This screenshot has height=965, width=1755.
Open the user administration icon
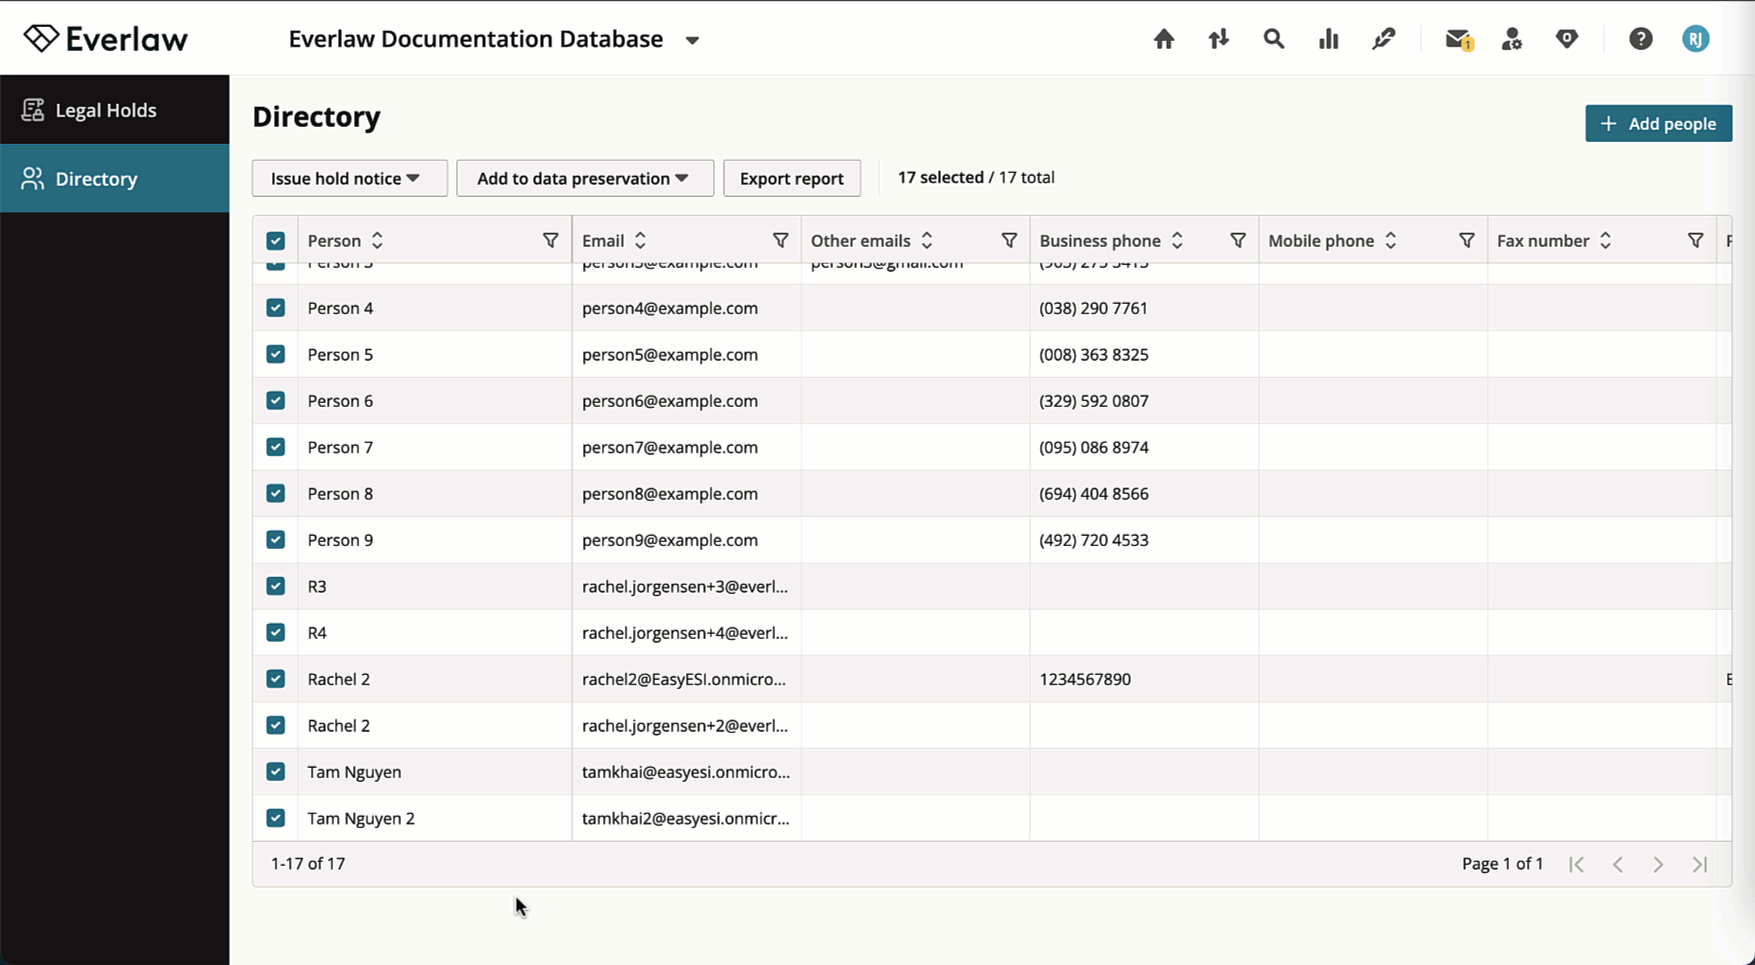coord(1512,39)
